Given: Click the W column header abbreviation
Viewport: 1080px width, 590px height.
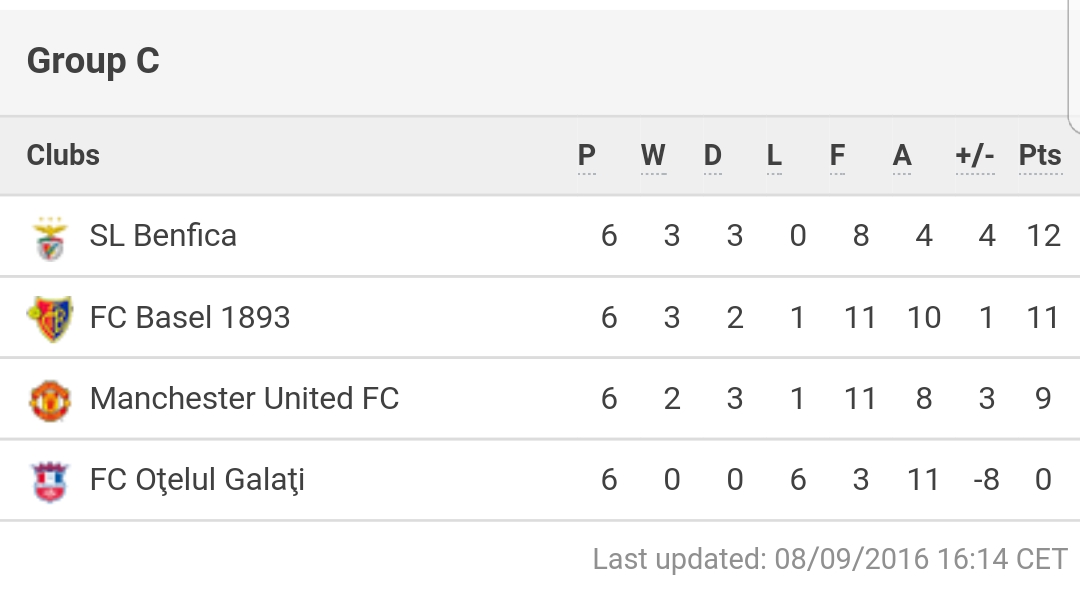Looking at the screenshot, I should tap(653, 156).
